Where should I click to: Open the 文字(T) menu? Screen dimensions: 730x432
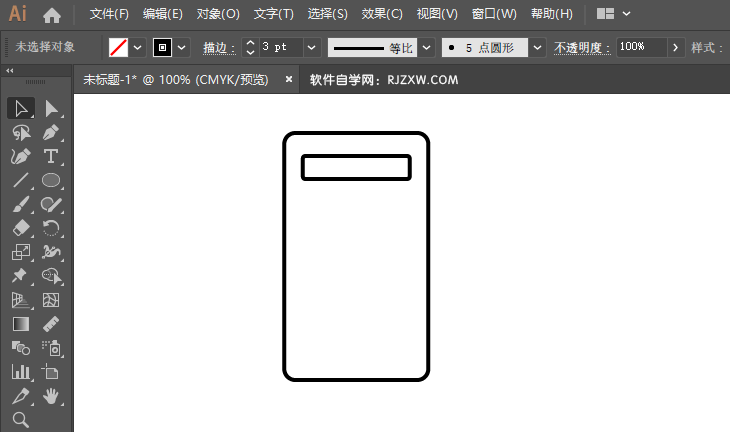[273, 14]
